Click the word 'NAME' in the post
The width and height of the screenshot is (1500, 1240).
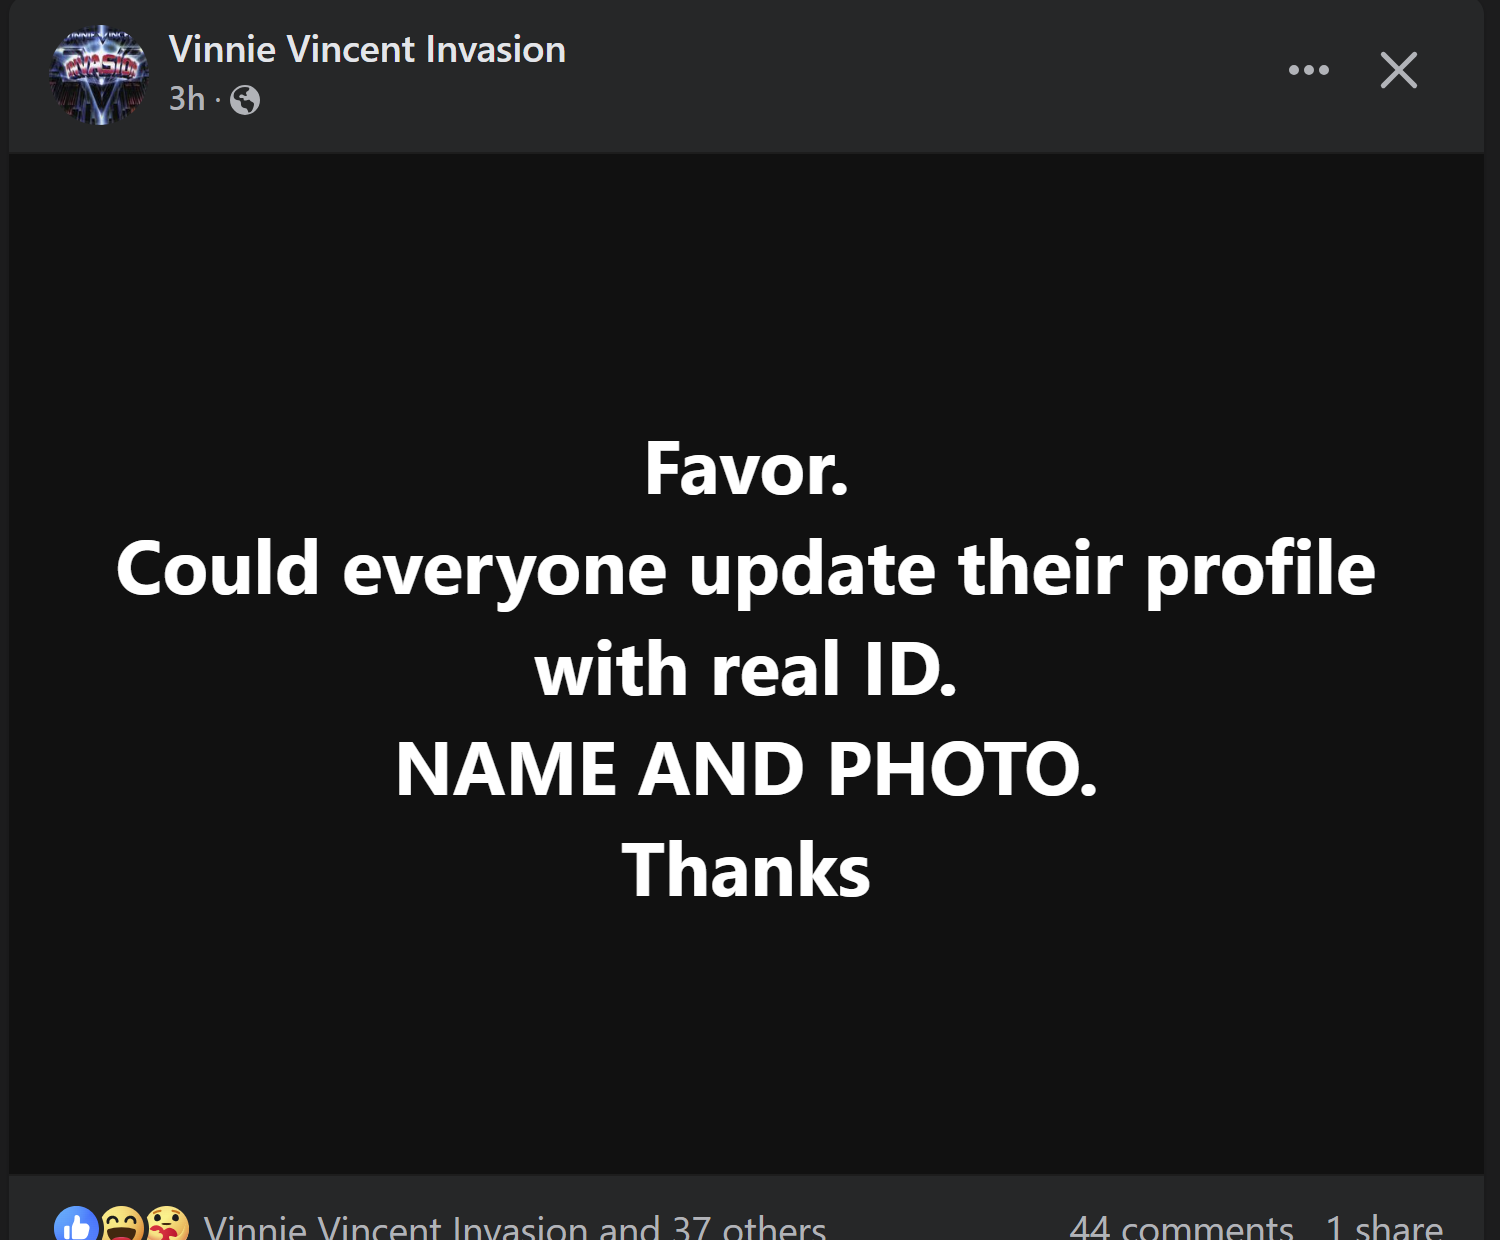pos(505,769)
